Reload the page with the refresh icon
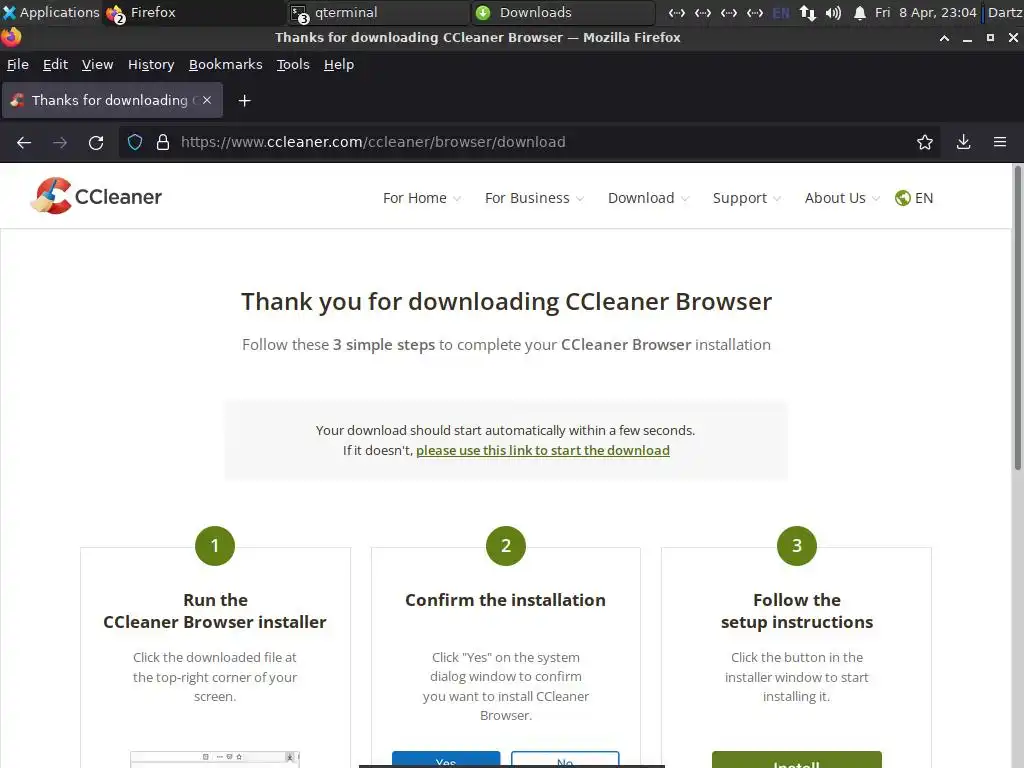 pos(96,142)
